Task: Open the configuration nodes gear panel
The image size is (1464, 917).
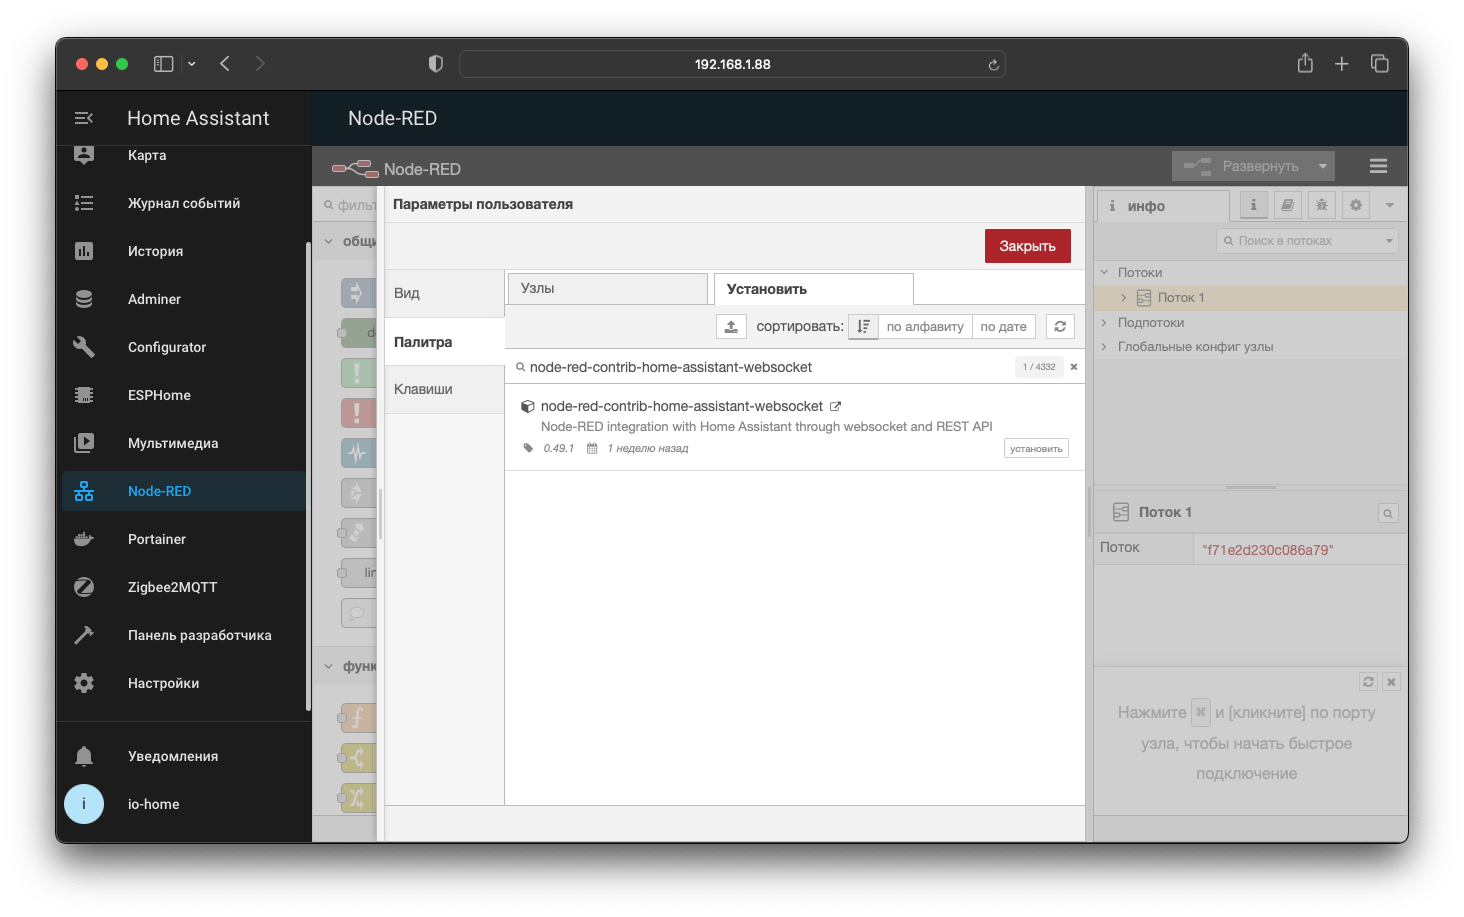Action: point(1355,205)
